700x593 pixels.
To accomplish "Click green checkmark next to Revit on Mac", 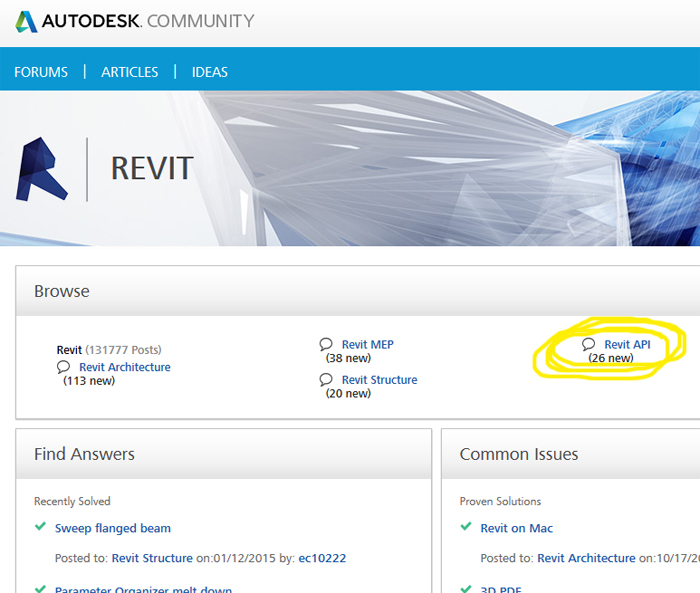I will click(x=466, y=526).
